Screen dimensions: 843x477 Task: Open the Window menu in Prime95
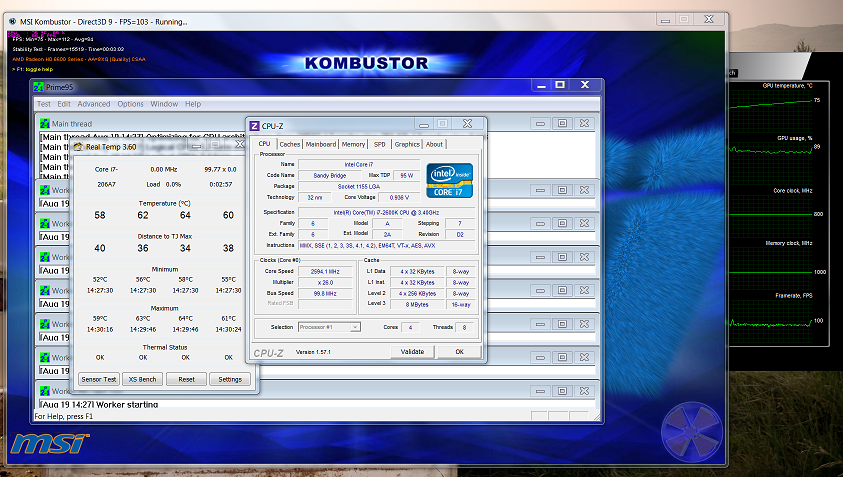(x=164, y=104)
